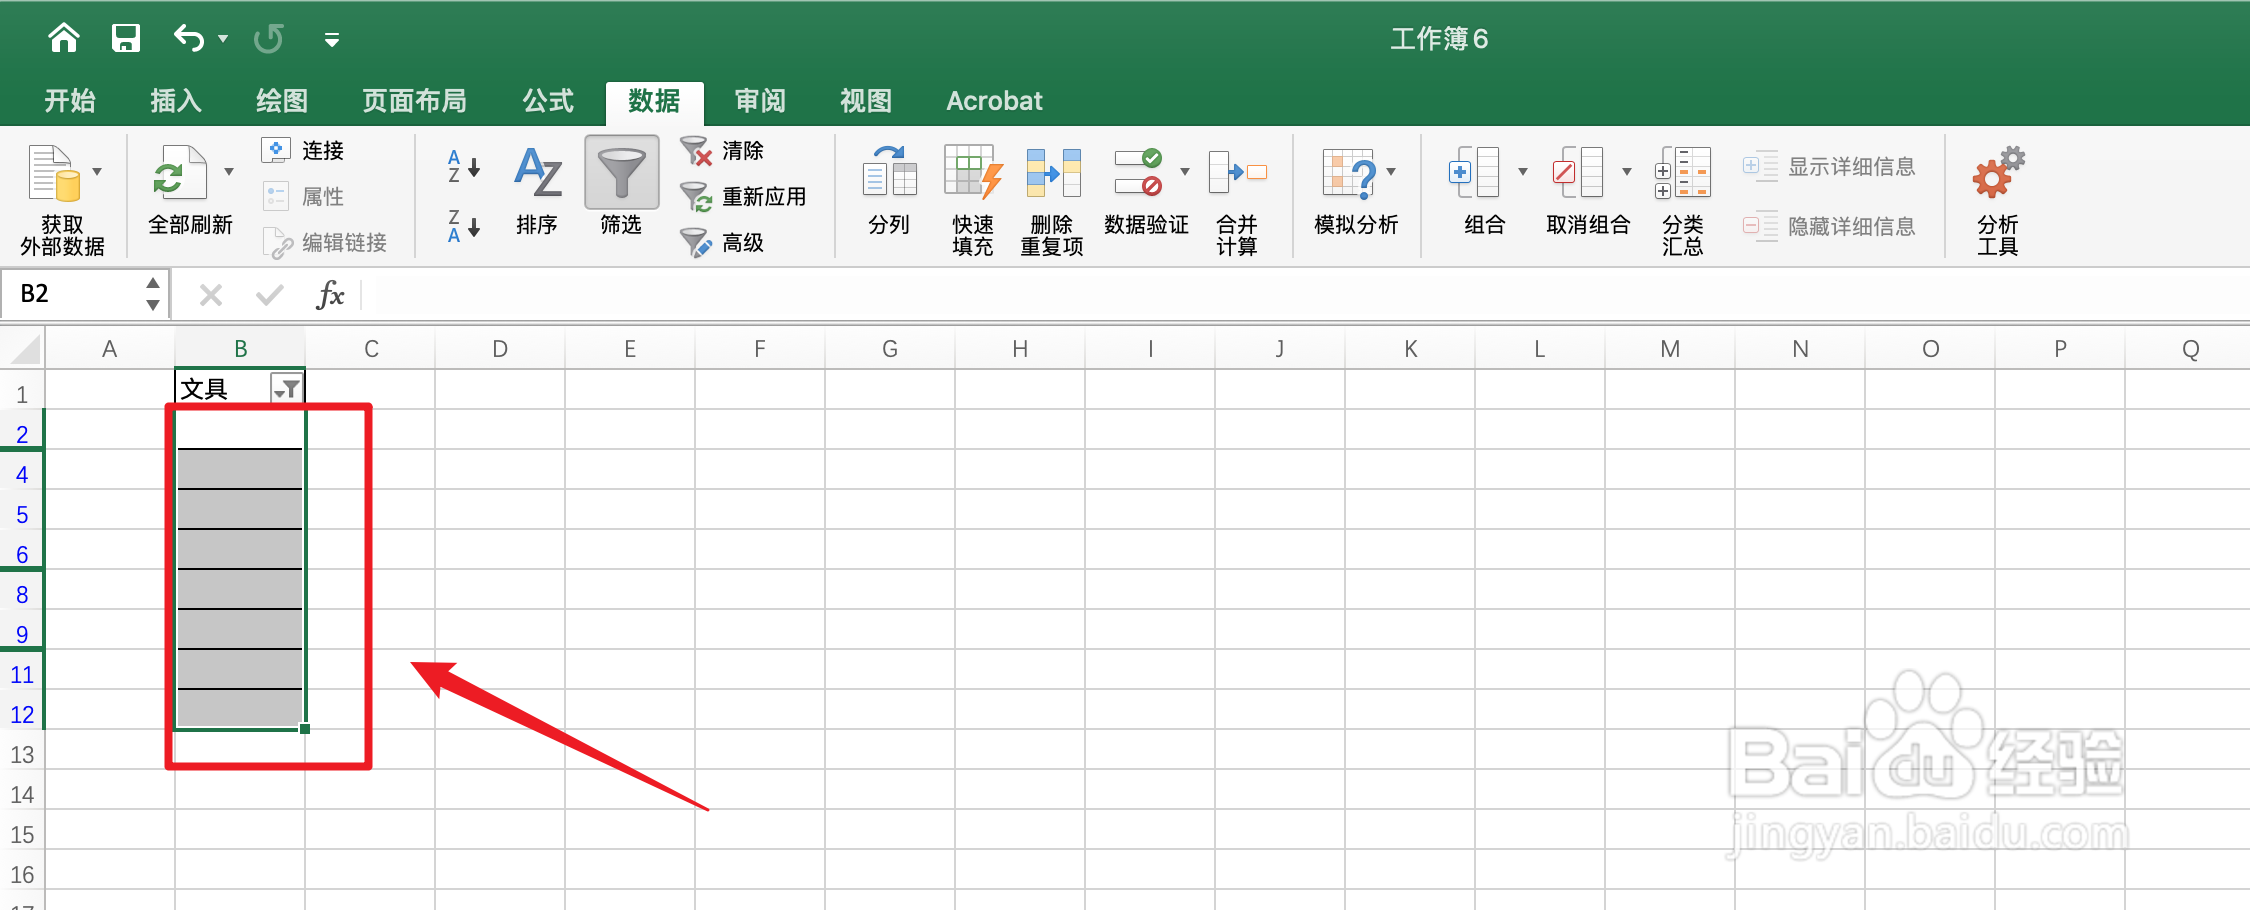Select column B header
Viewport: 2250px width, 910px height.
click(240, 349)
